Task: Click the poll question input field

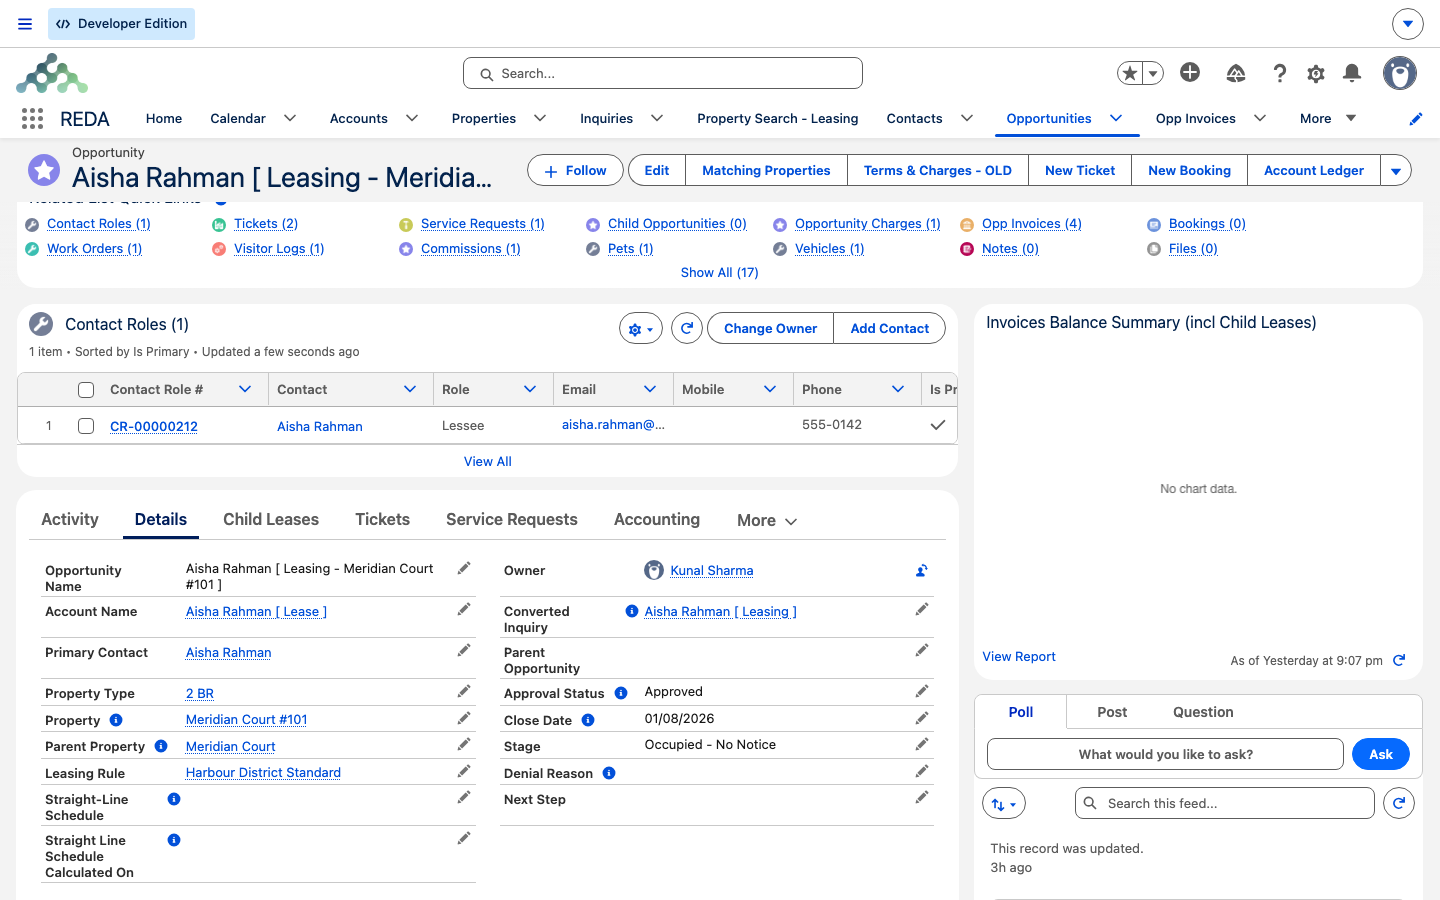Action: point(1165,754)
